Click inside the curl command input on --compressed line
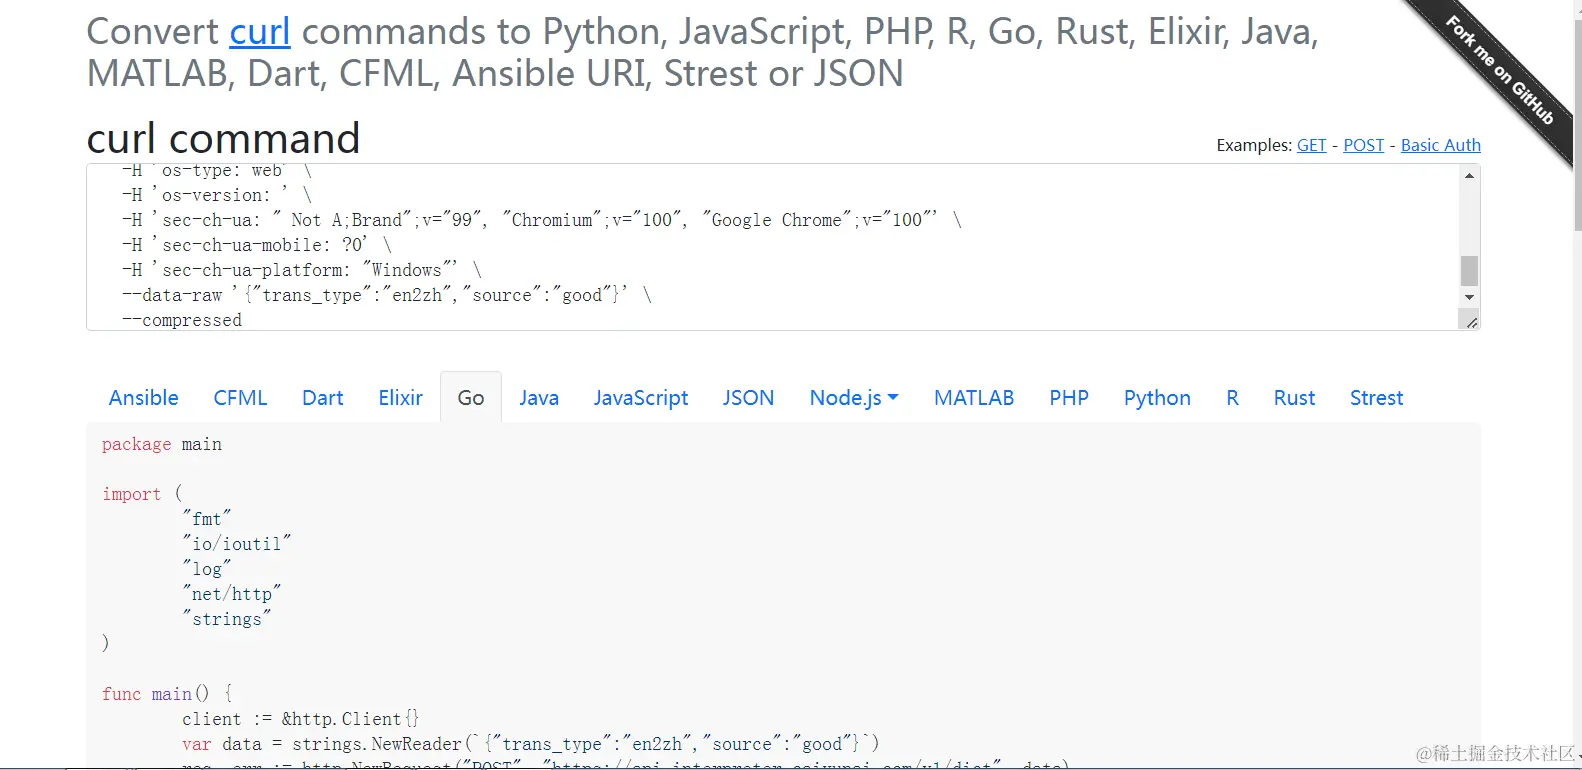 click(182, 320)
